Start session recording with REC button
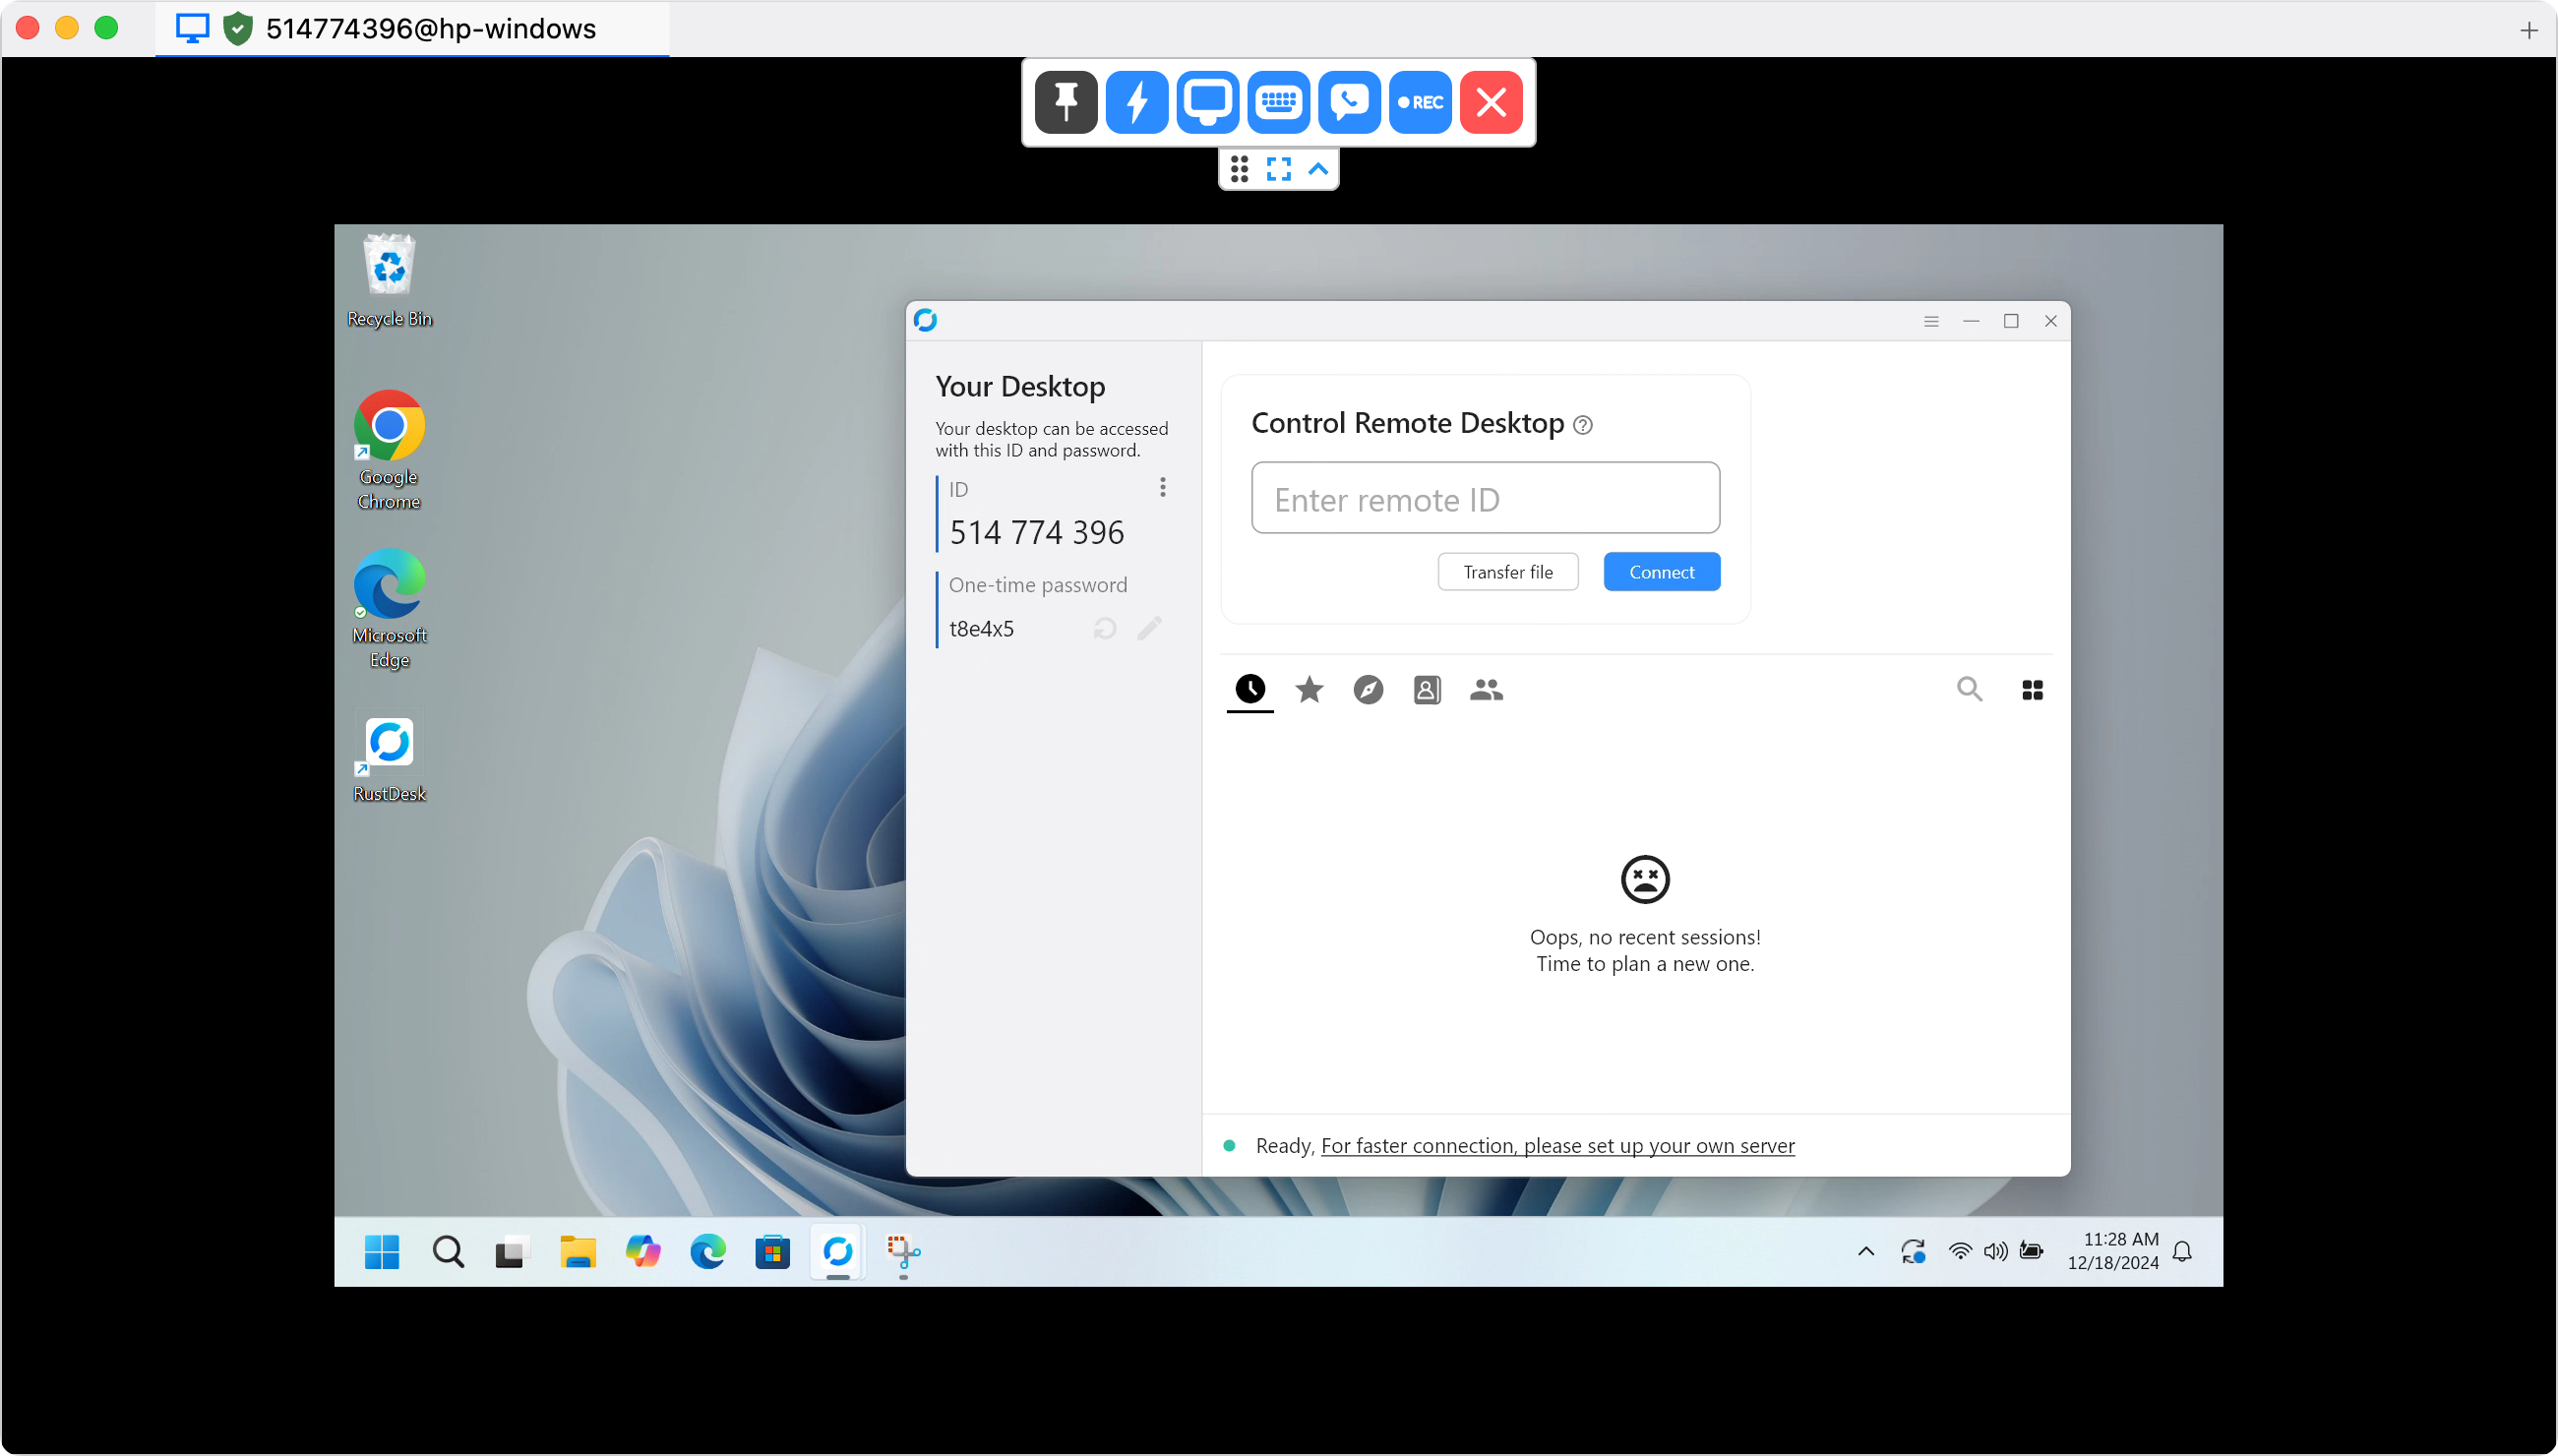The width and height of the screenshot is (2558, 1456). [x=1420, y=102]
